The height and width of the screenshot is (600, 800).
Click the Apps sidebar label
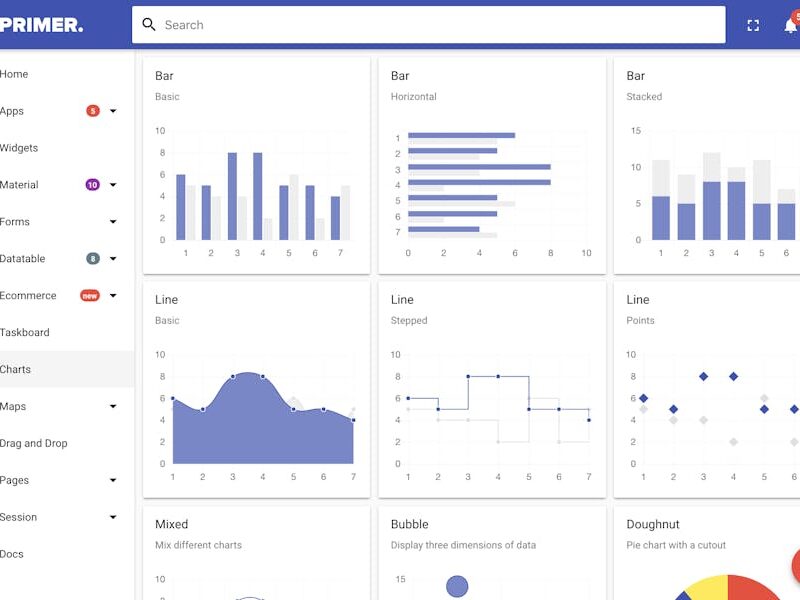12,111
